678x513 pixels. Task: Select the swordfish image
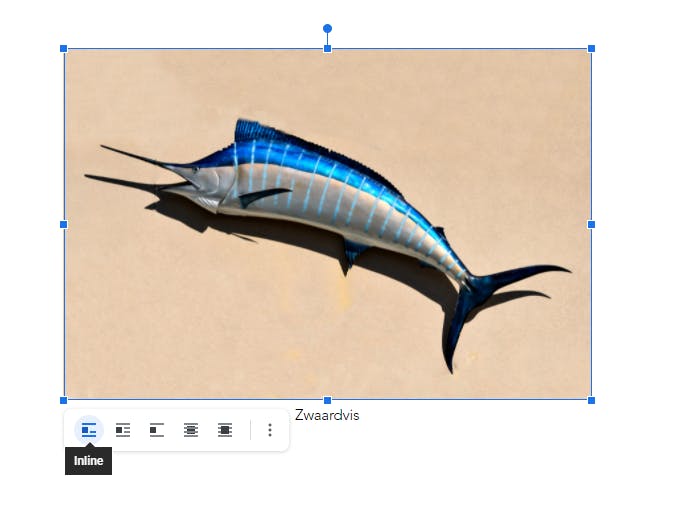(x=327, y=224)
